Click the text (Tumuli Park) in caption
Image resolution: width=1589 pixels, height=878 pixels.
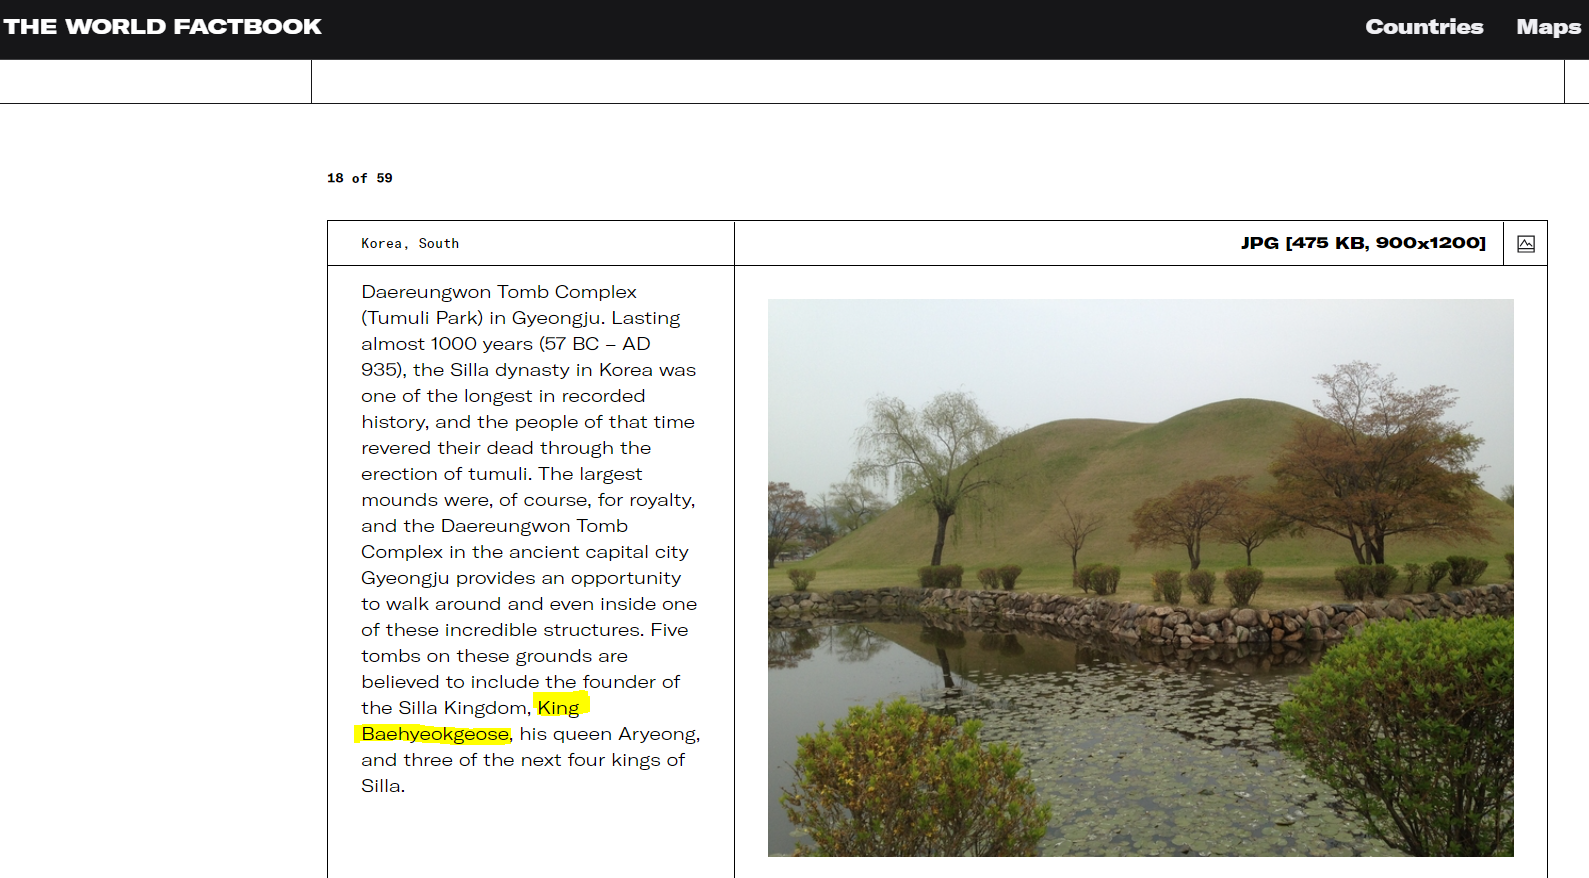pos(421,318)
